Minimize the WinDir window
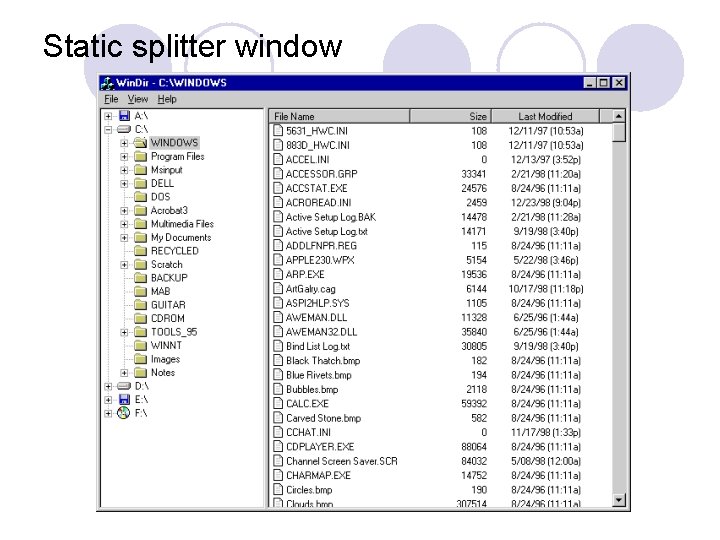The image size is (720, 540). 590,83
